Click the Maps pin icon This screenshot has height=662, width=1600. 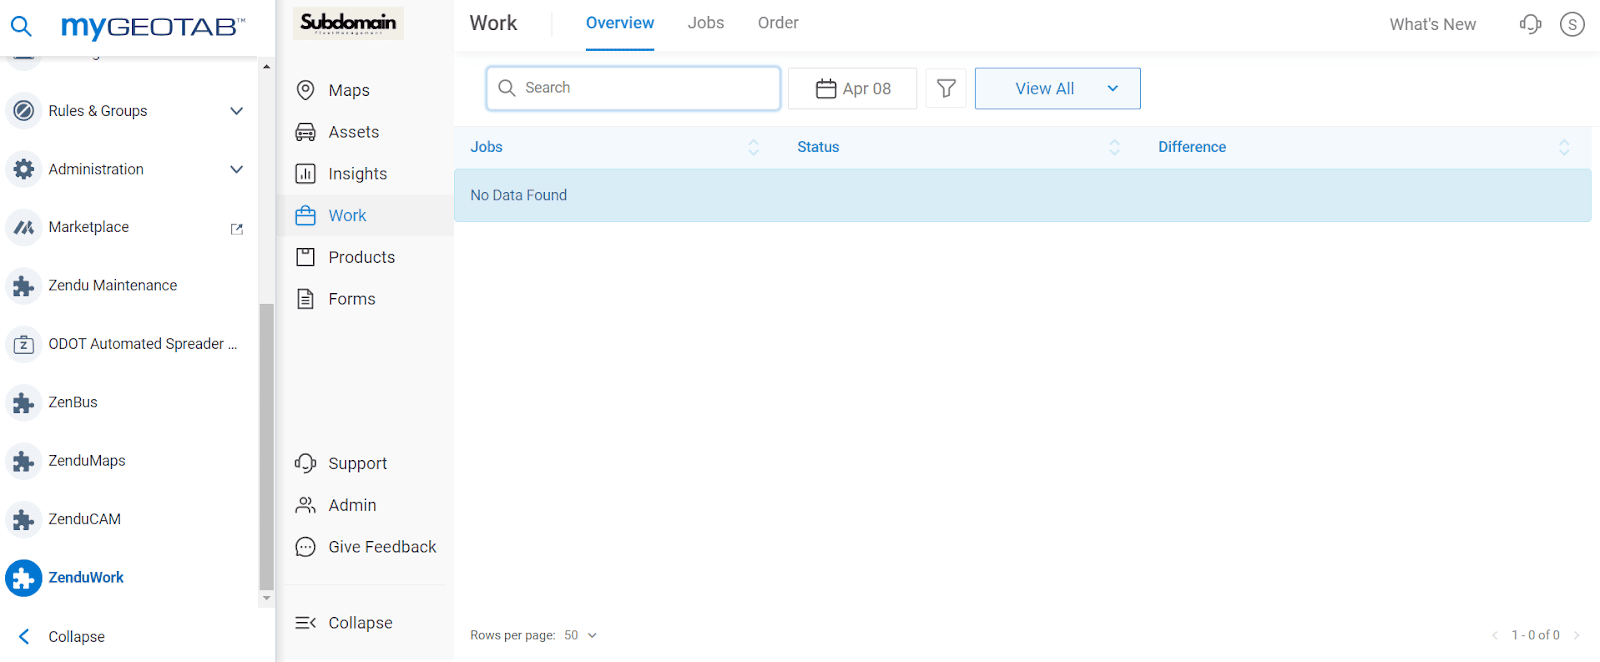pyautogui.click(x=306, y=90)
